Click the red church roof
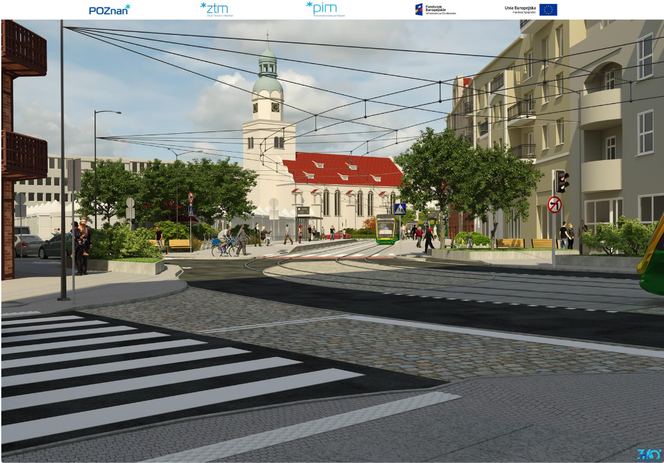 [x=341, y=169]
